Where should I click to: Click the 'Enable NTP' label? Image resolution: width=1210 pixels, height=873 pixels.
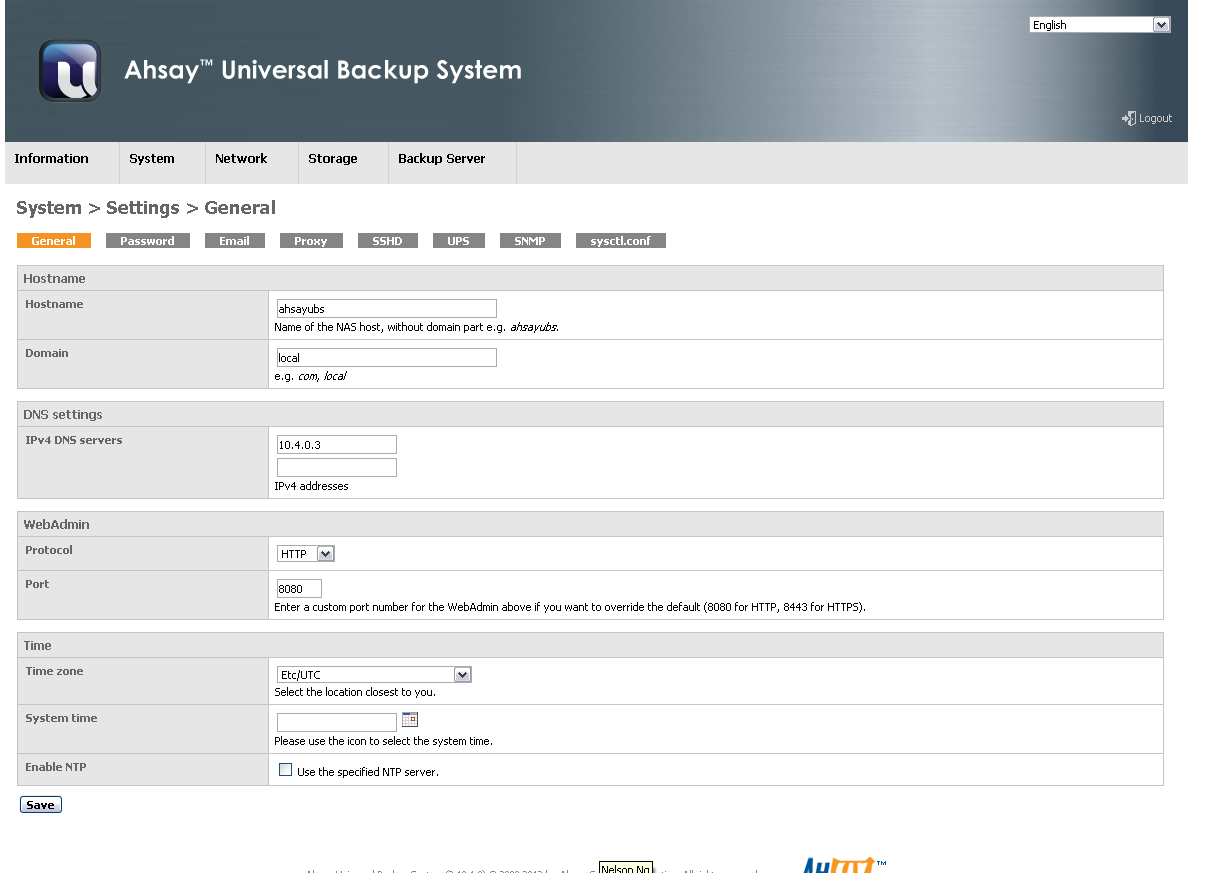coord(56,767)
